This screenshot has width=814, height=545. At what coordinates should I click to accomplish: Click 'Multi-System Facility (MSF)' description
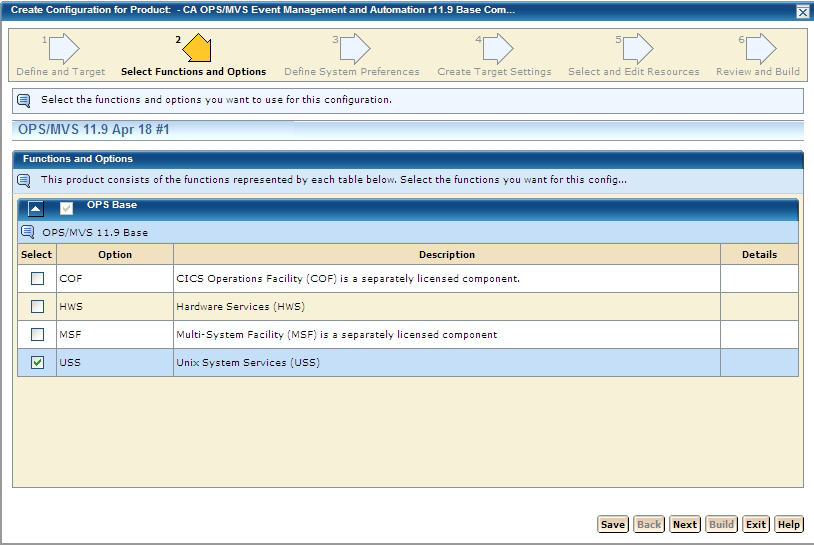pyautogui.click(x=336, y=335)
